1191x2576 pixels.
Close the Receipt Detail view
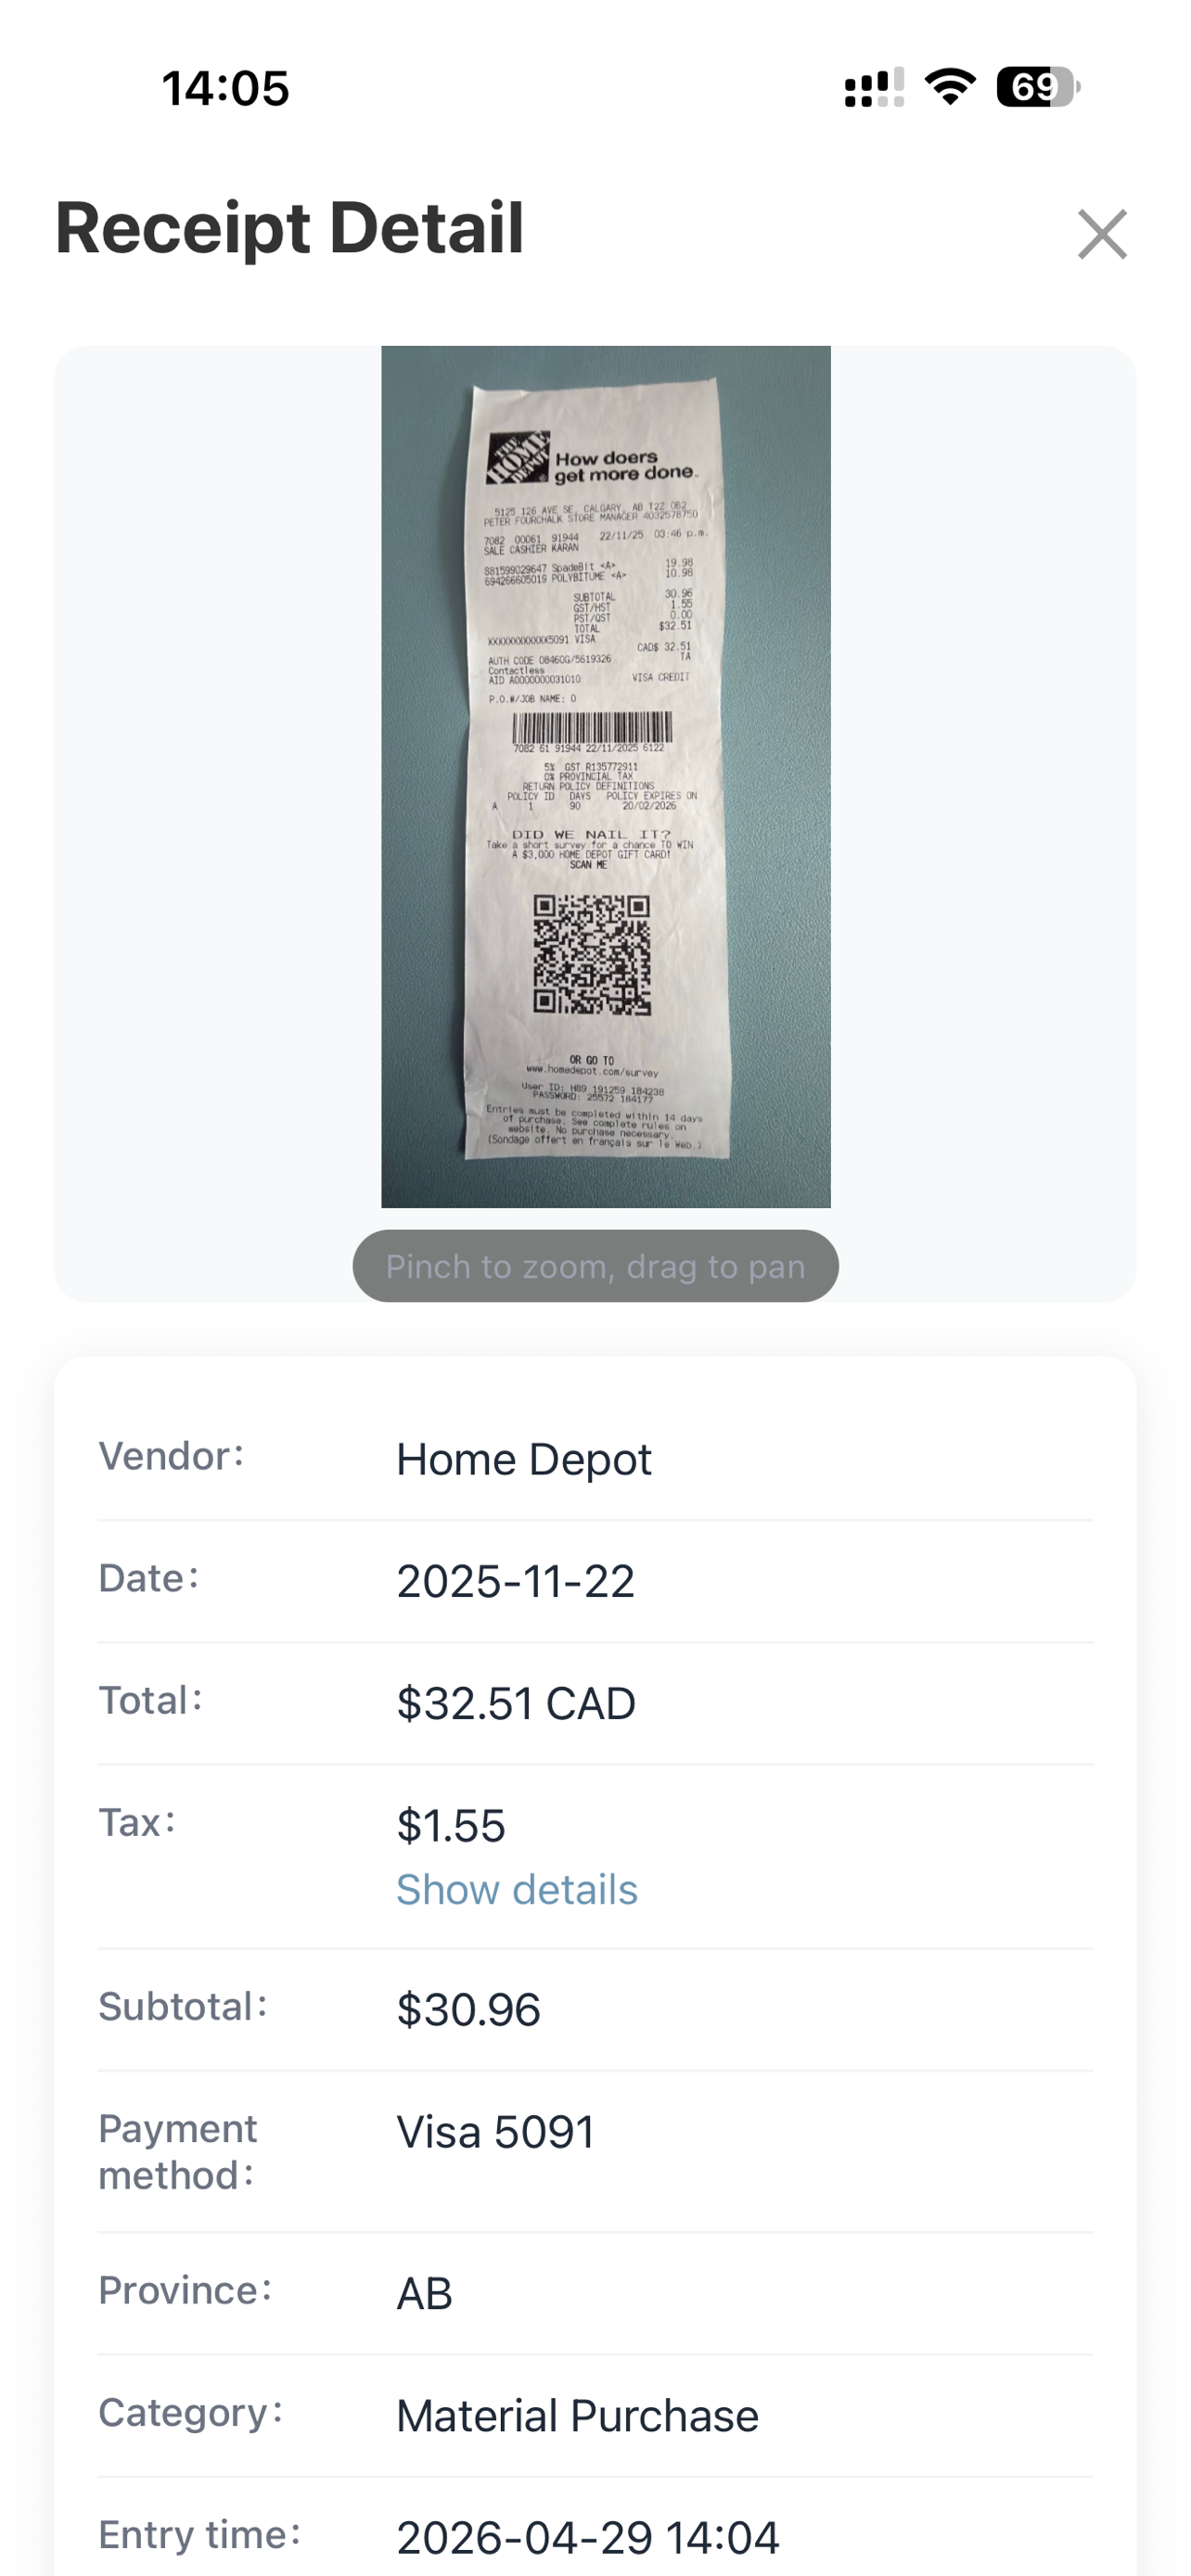click(x=1102, y=234)
